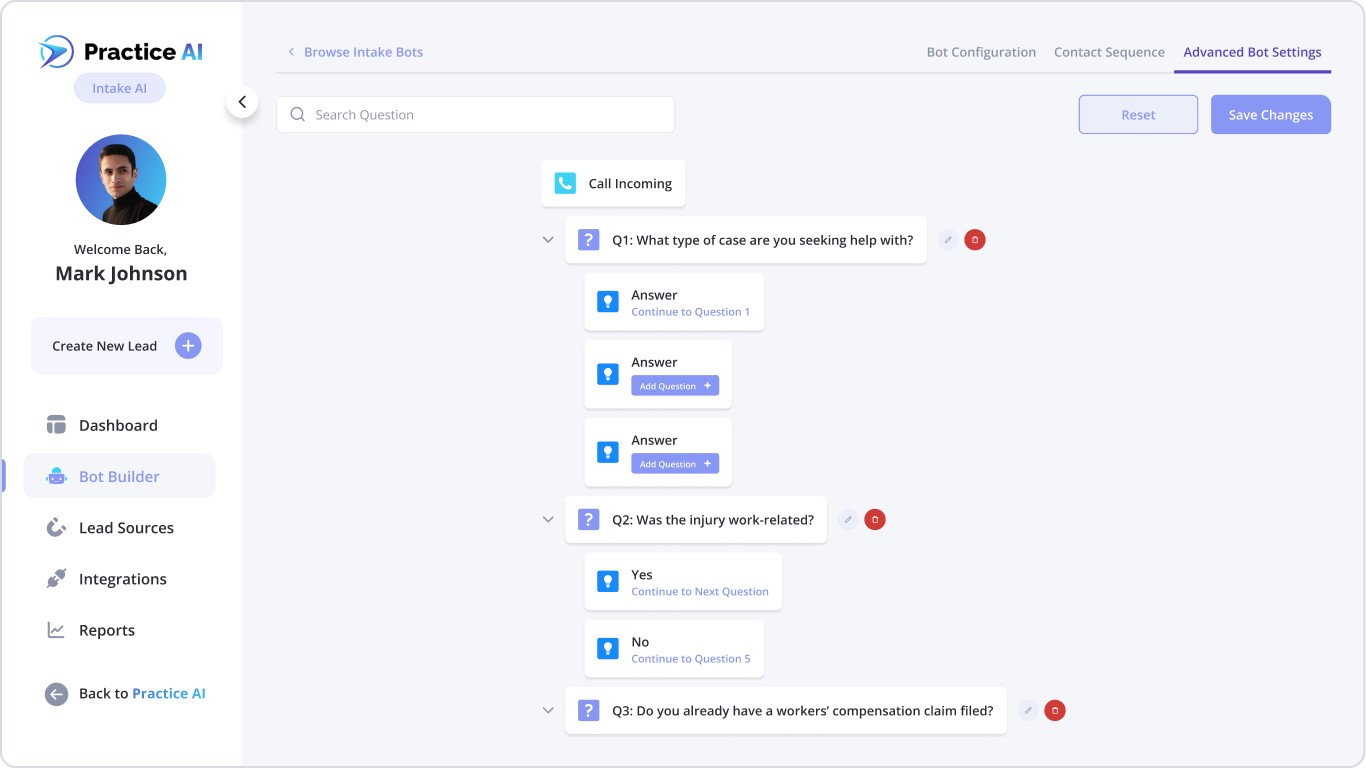Expand the Q2 question chevron
Image resolution: width=1366 pixels, height=768 pixels.
(548, 519)
